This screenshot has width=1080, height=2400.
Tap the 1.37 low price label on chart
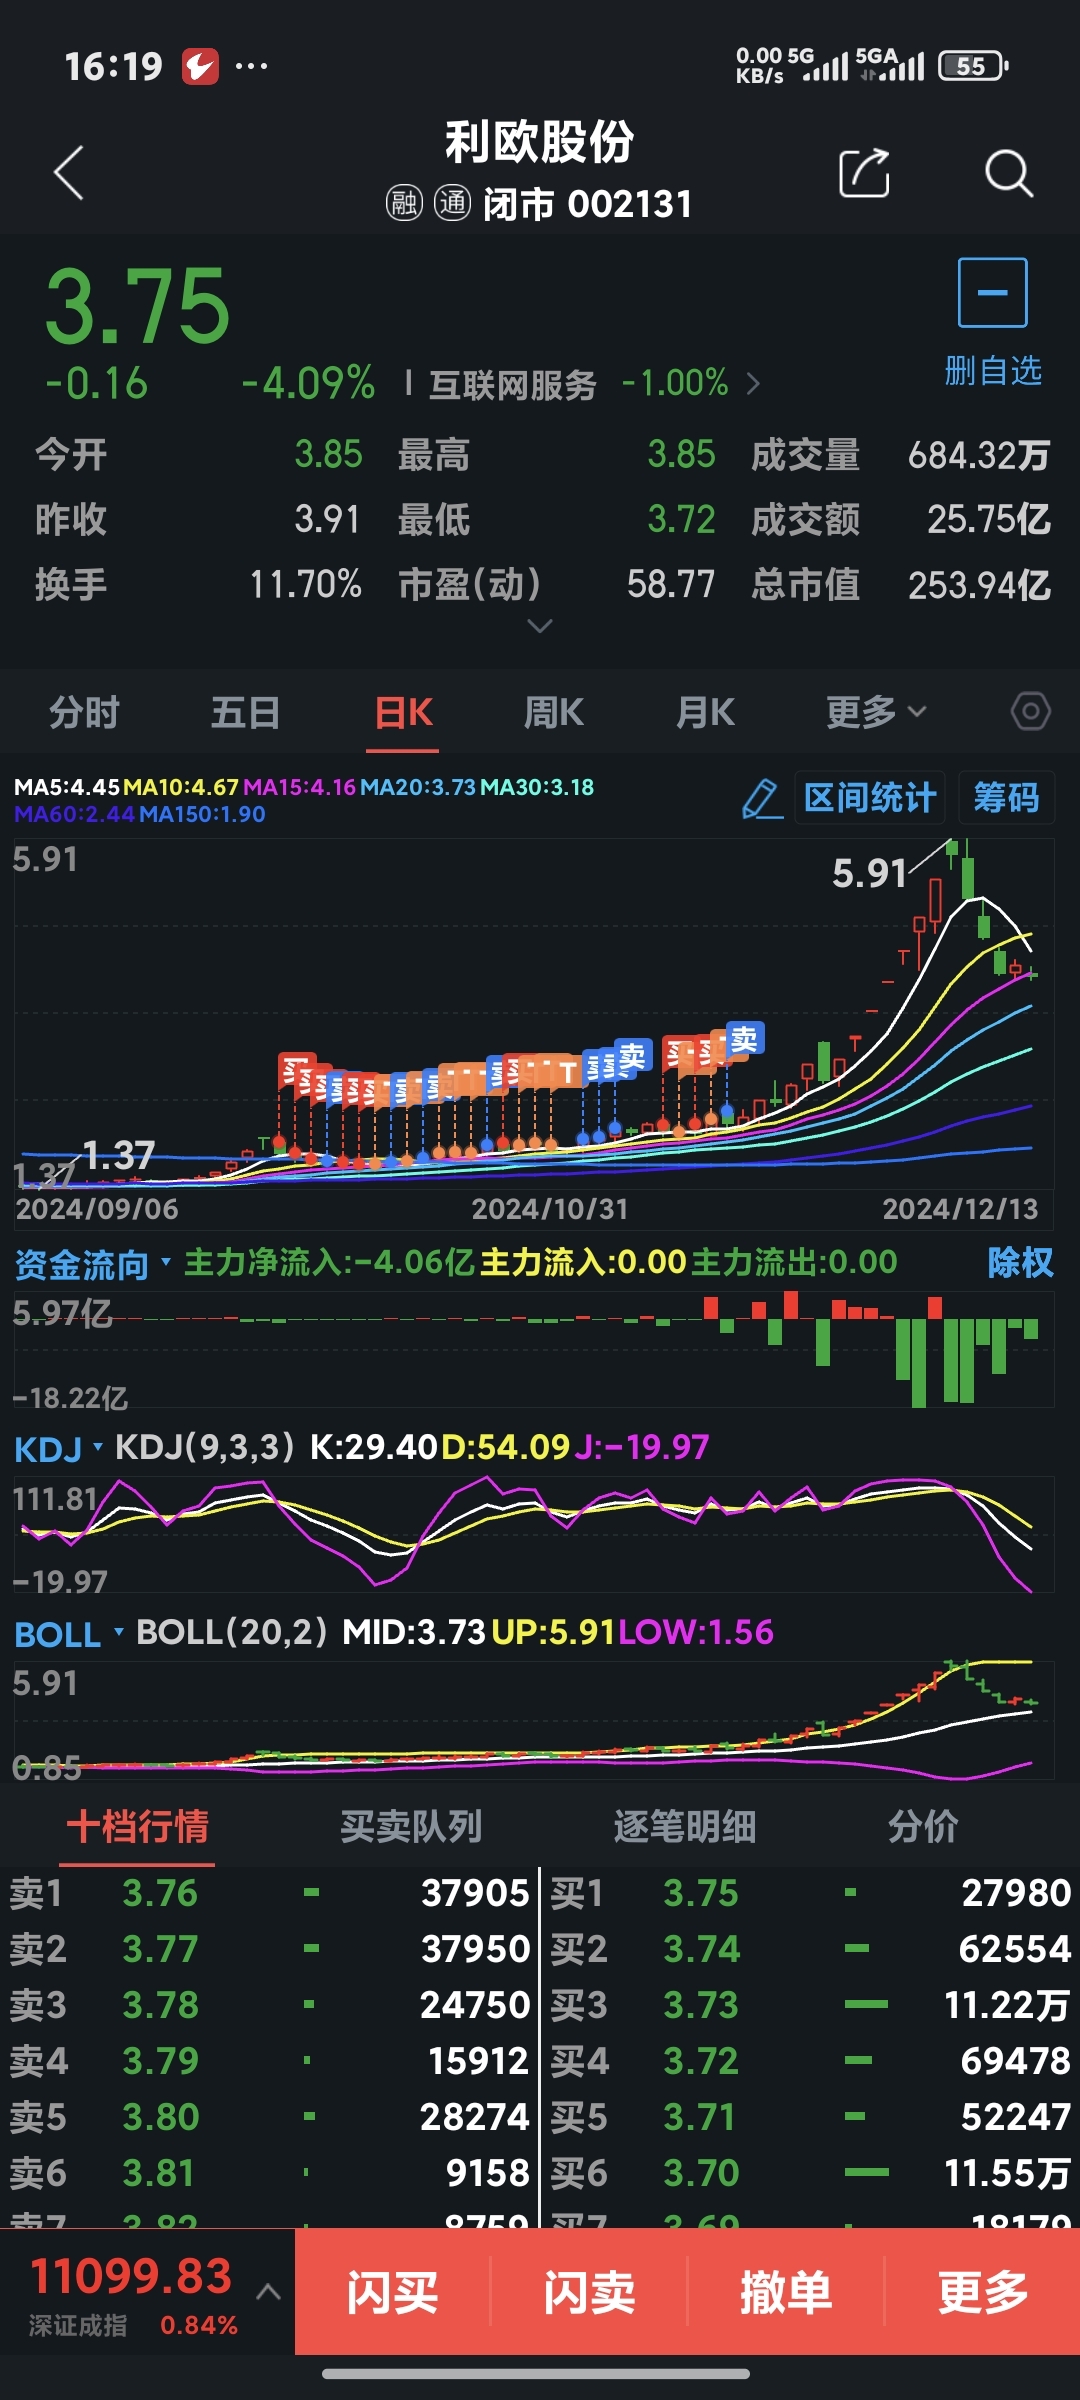[119, 1156]
